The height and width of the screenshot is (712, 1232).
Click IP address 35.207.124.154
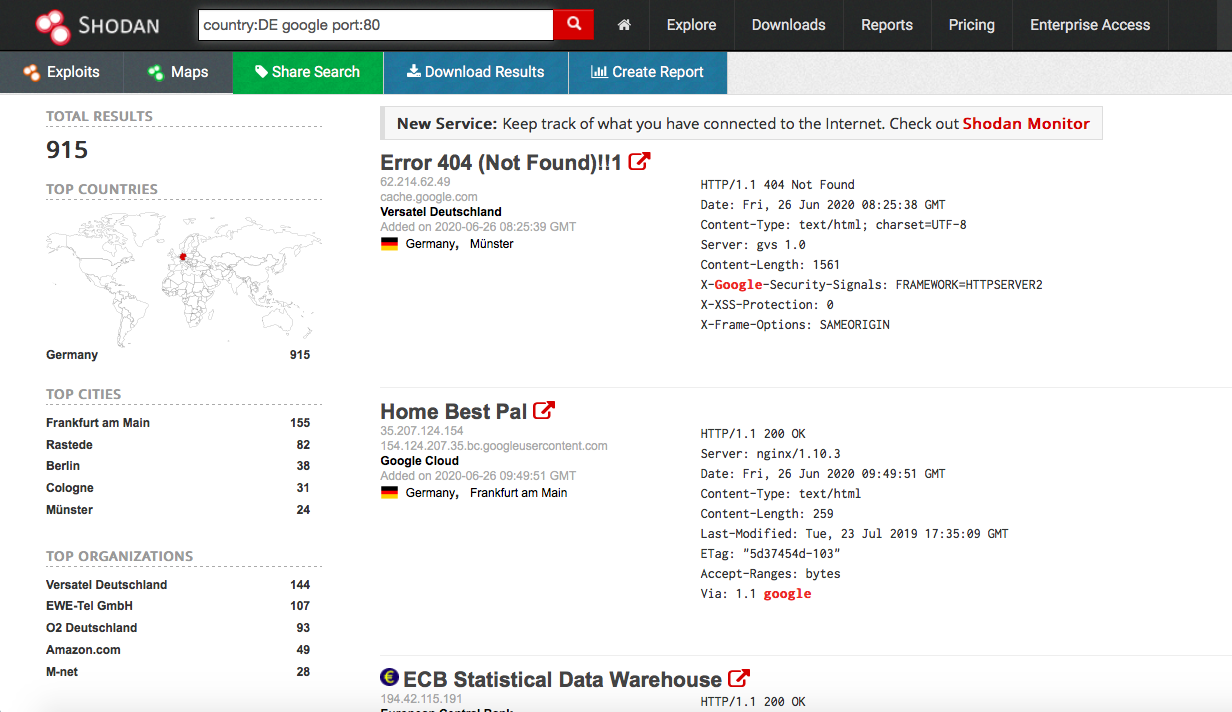coord(422,431)
